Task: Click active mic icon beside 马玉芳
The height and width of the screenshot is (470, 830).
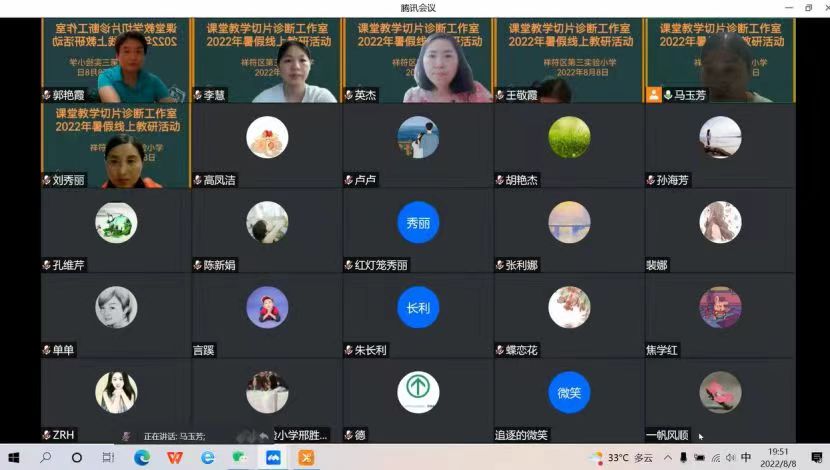Action: [x=669, y=95]
